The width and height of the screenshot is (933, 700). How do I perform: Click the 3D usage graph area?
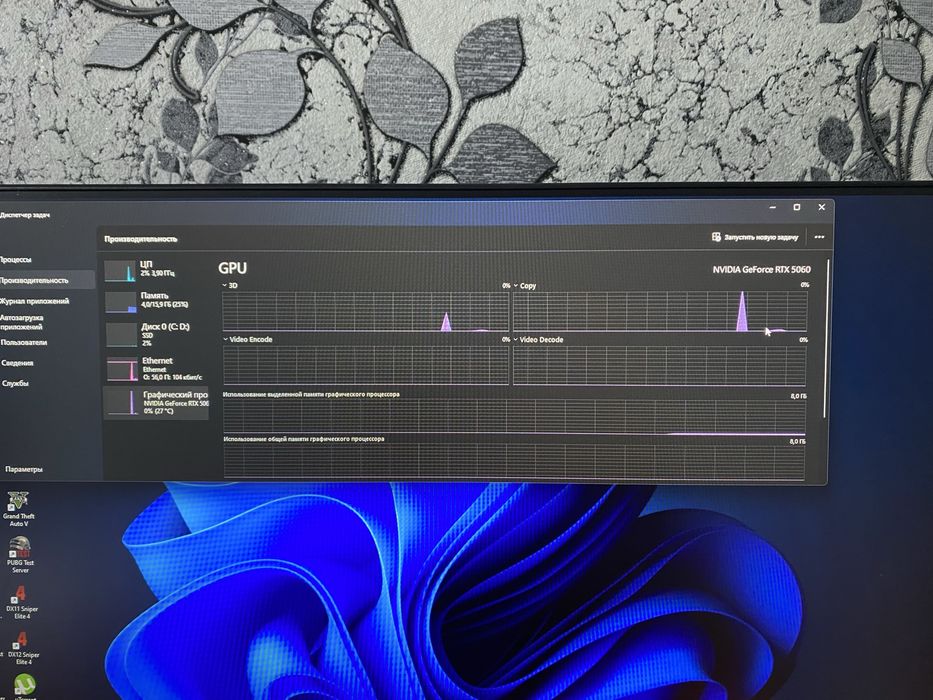[365, 311]
